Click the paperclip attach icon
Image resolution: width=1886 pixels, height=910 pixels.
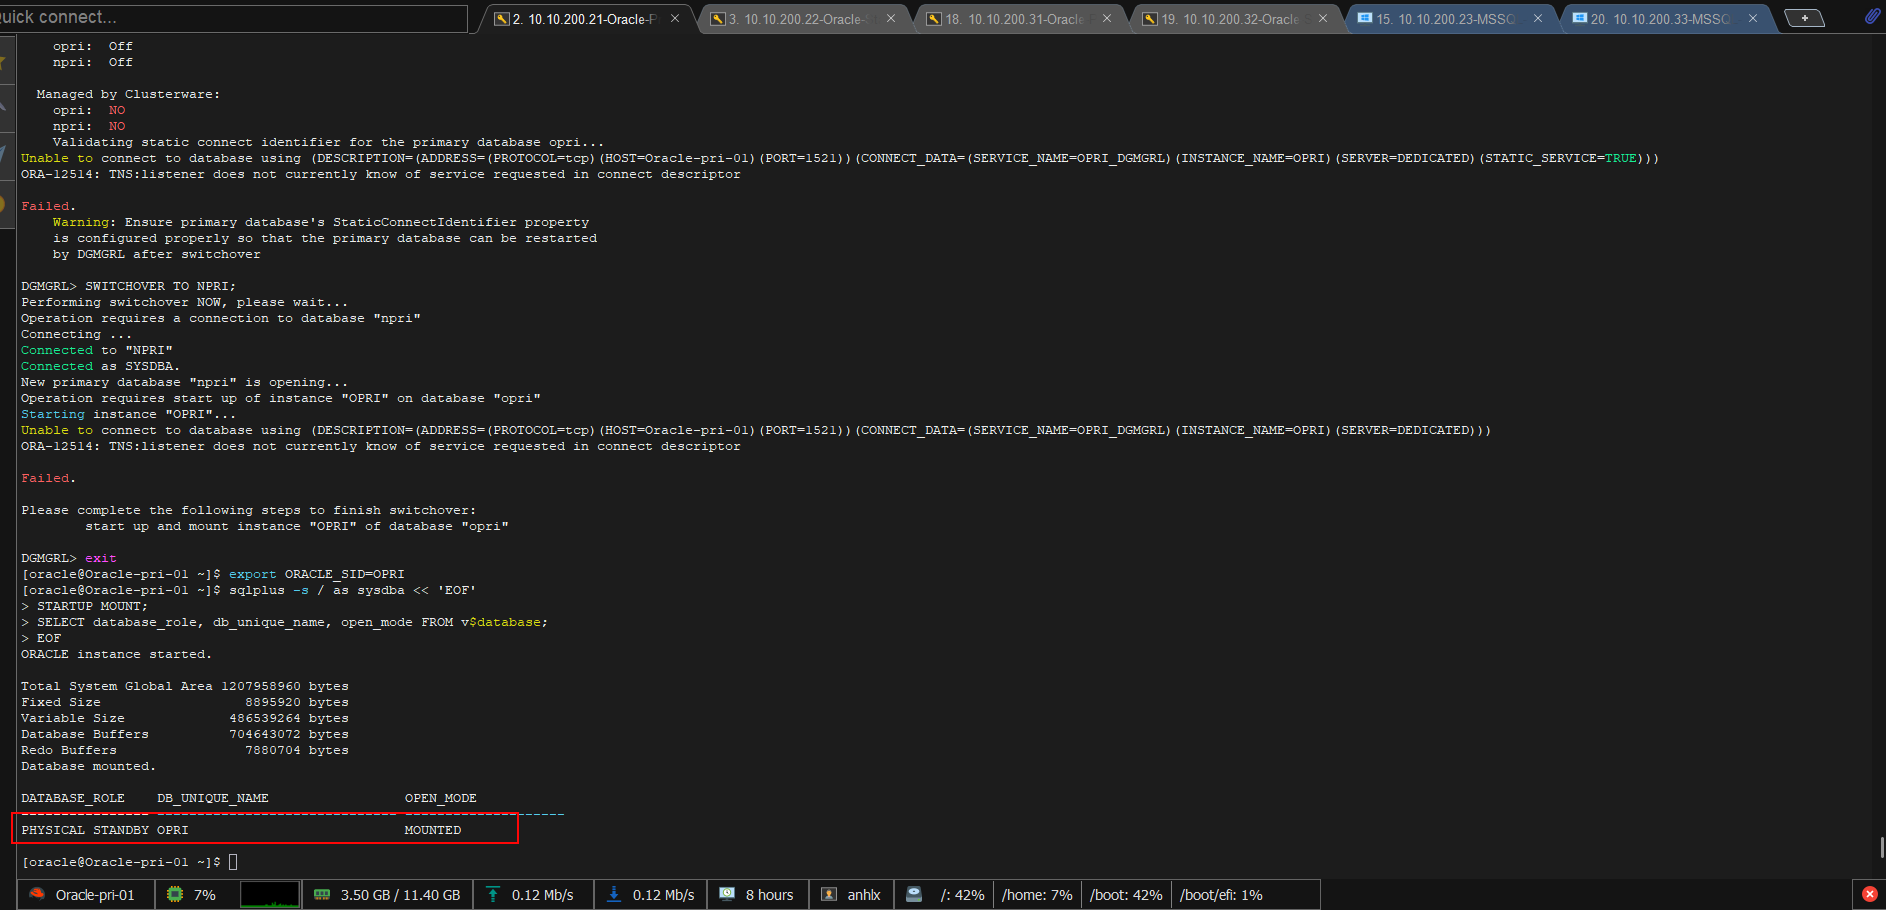pyautogui.click(x=1872, y=16)
